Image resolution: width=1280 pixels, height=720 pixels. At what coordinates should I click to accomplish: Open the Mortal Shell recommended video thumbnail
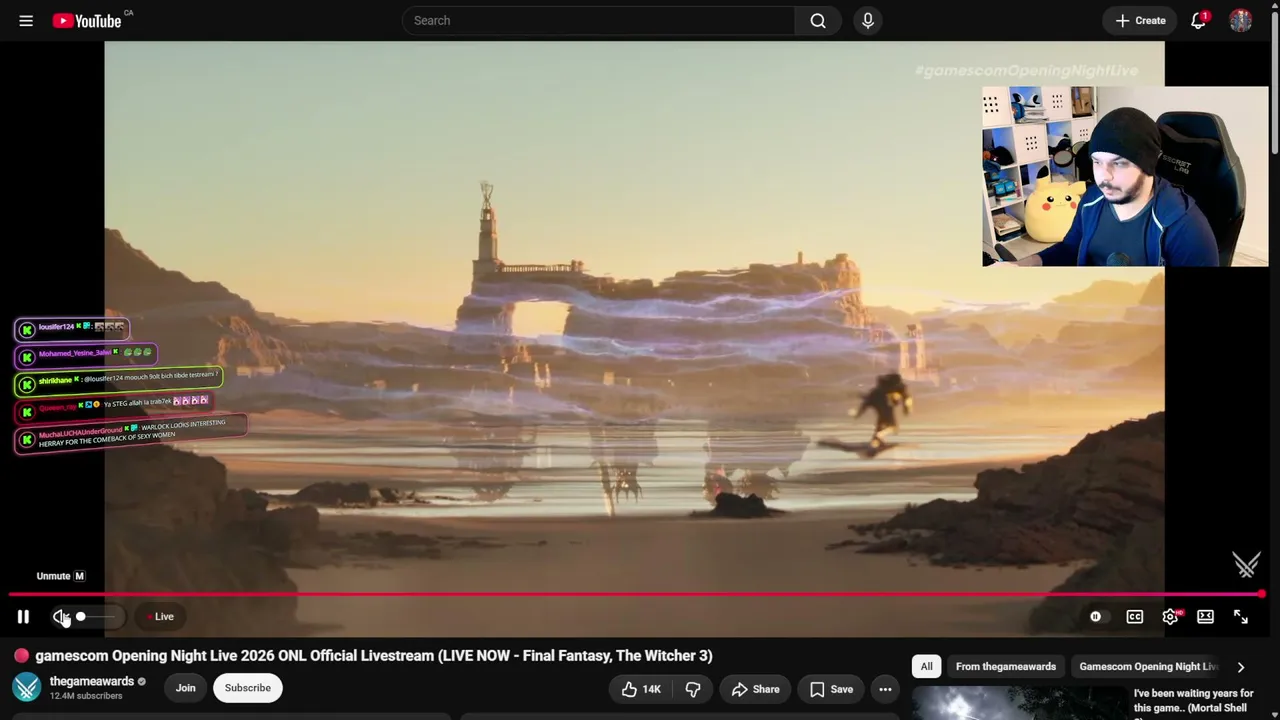click(1019, 703)
